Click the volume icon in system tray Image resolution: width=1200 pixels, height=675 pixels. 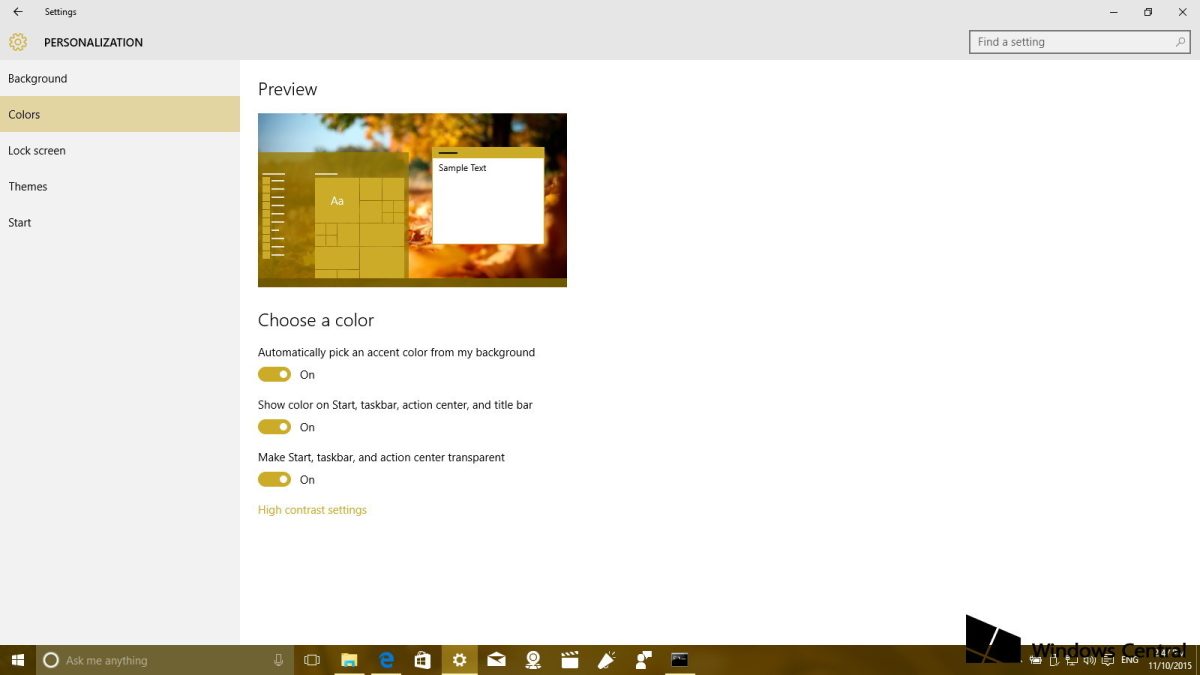pos(1089,660)
